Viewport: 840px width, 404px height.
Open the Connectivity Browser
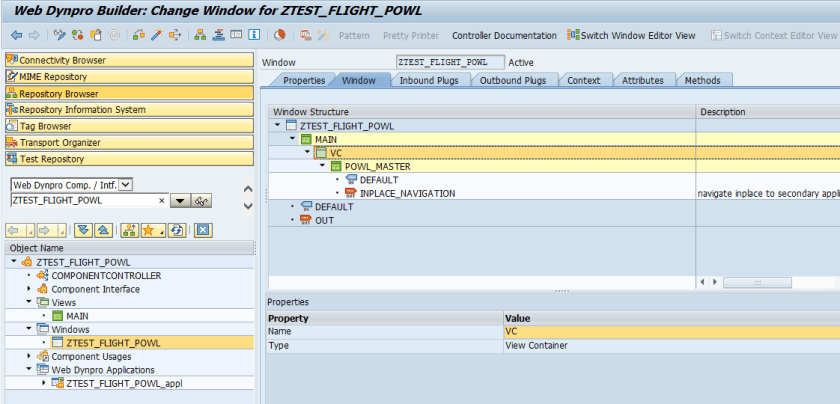[x=129, y=60]
